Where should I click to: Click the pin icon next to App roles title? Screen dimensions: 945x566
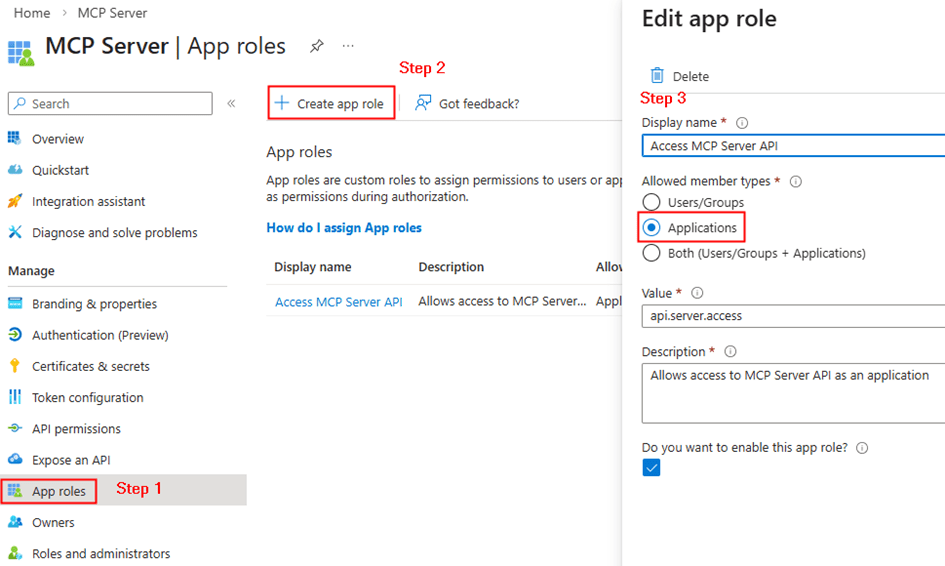point(317,46)
